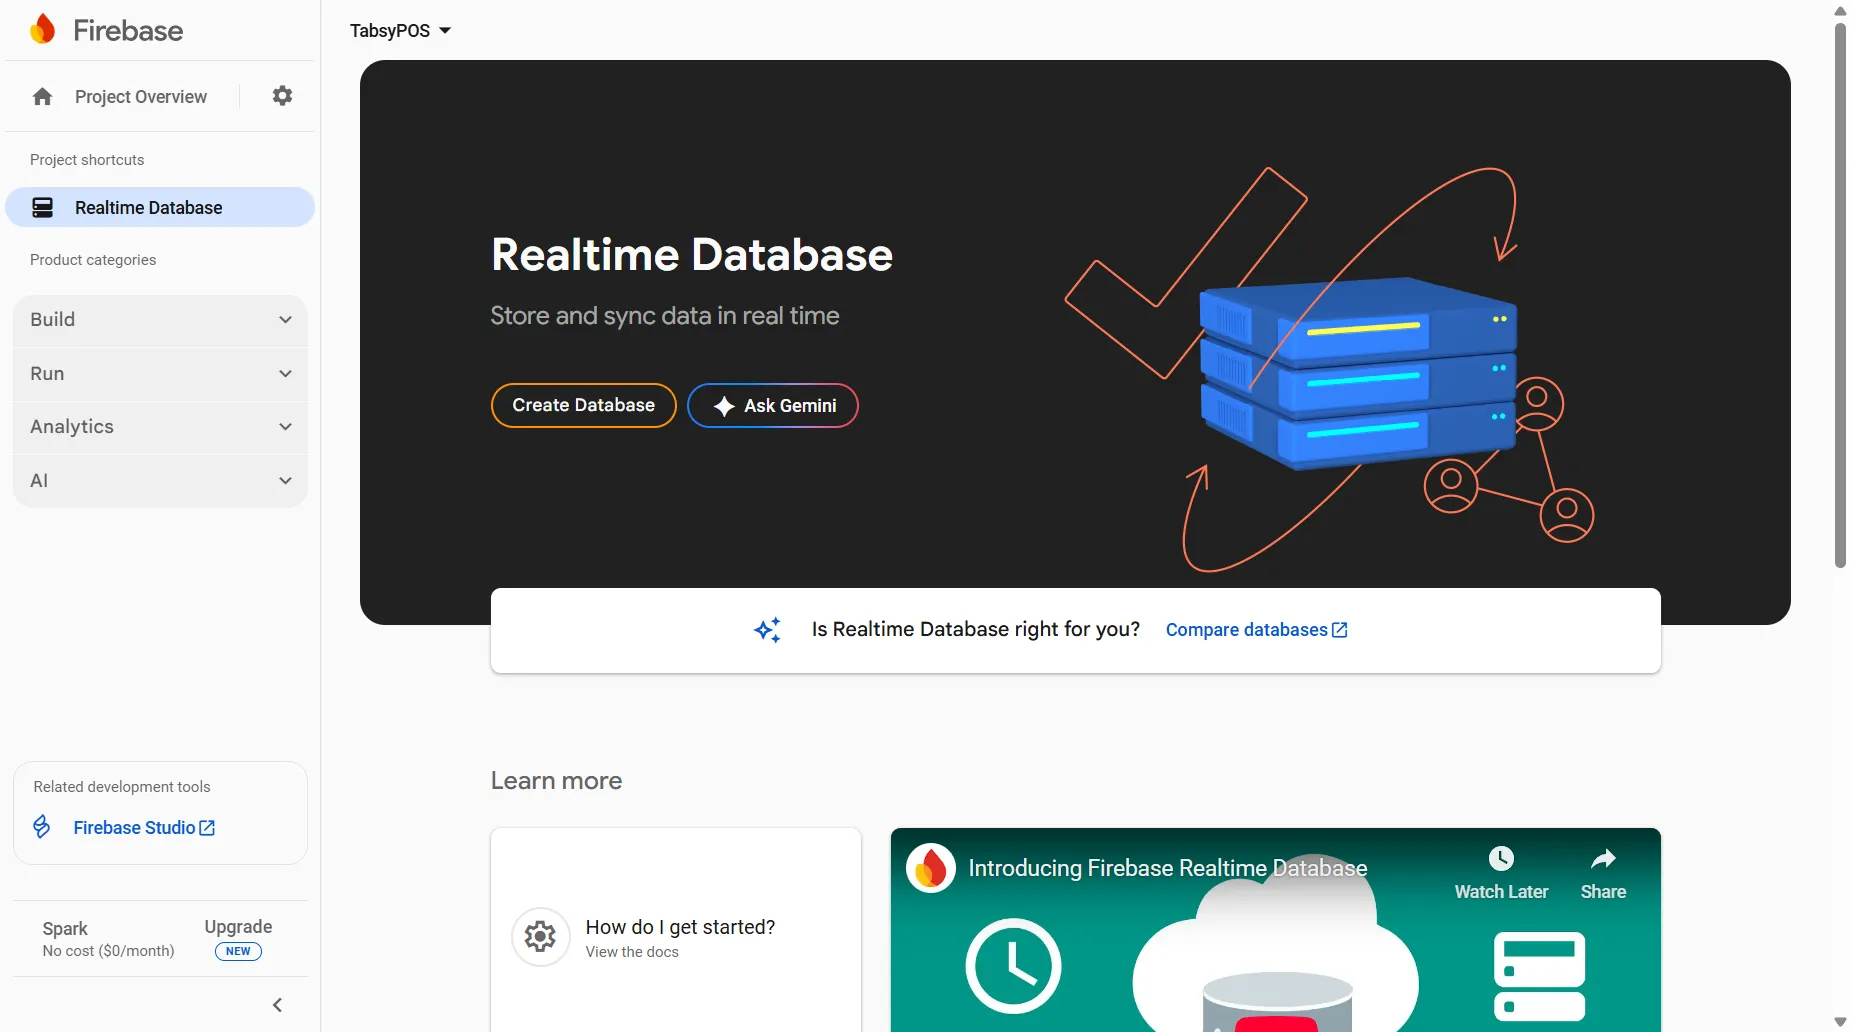1854x1032 pixels.
Task: Click the scrollbar up arrow
Action: click(x=1840, y=10)
